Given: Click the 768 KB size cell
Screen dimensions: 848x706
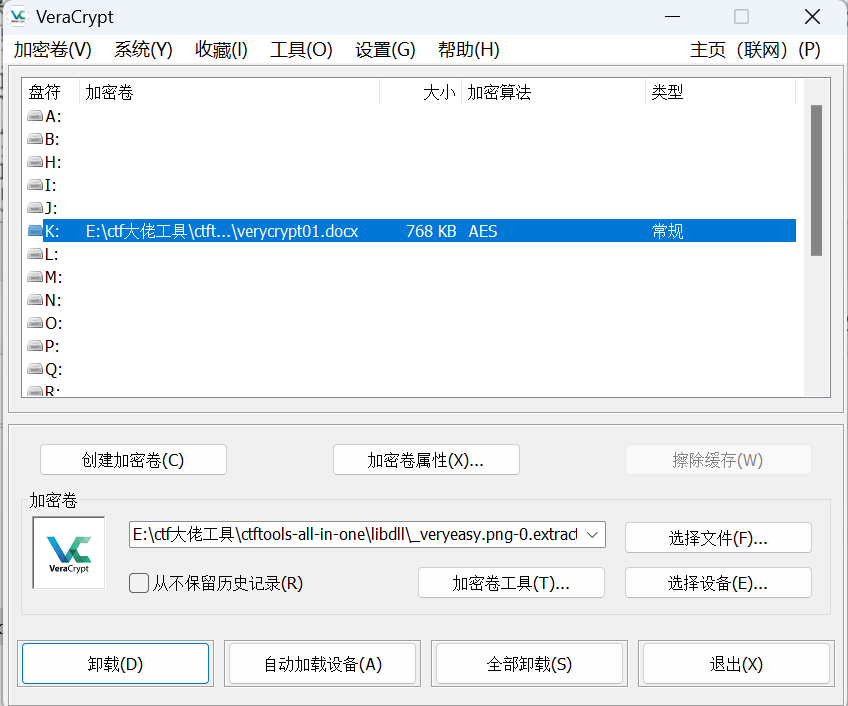Looking at the screenshot, I should 431,231.
